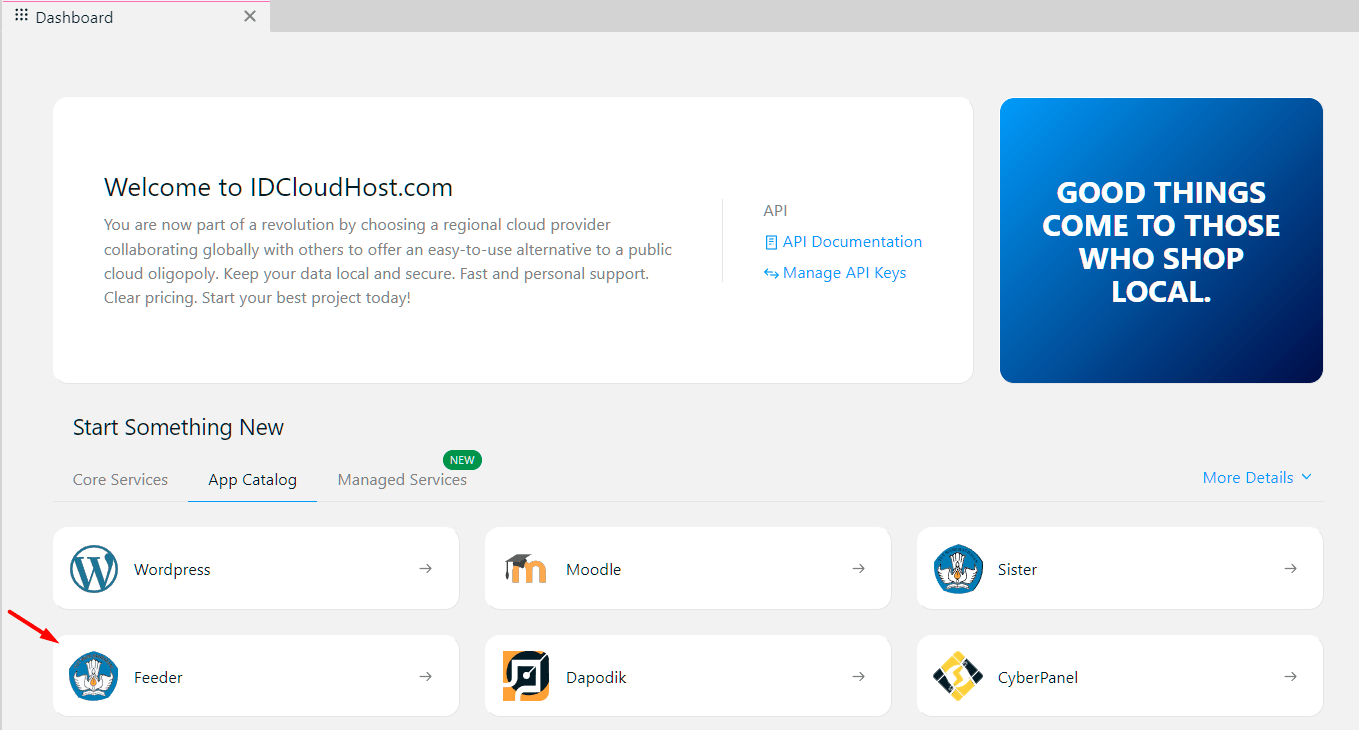Select the App Catalog tab
Screen dimensions: 1359x730
pos(252,480)
